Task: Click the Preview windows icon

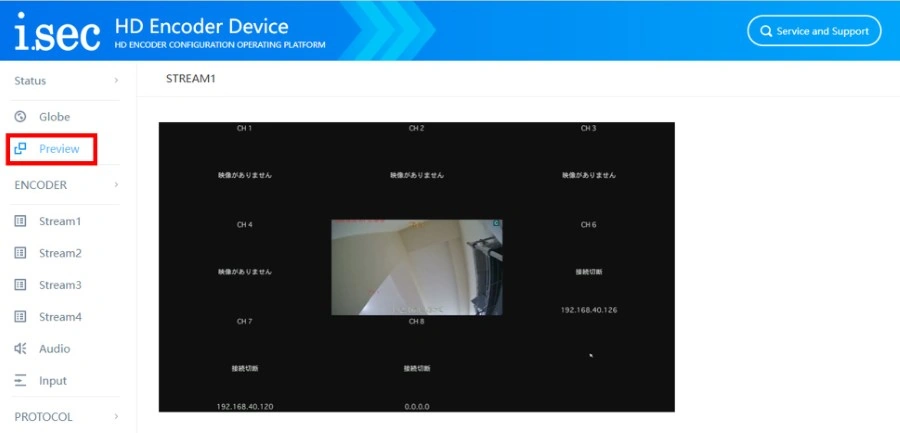Action: pyautogui.click(x=20, y=149)
